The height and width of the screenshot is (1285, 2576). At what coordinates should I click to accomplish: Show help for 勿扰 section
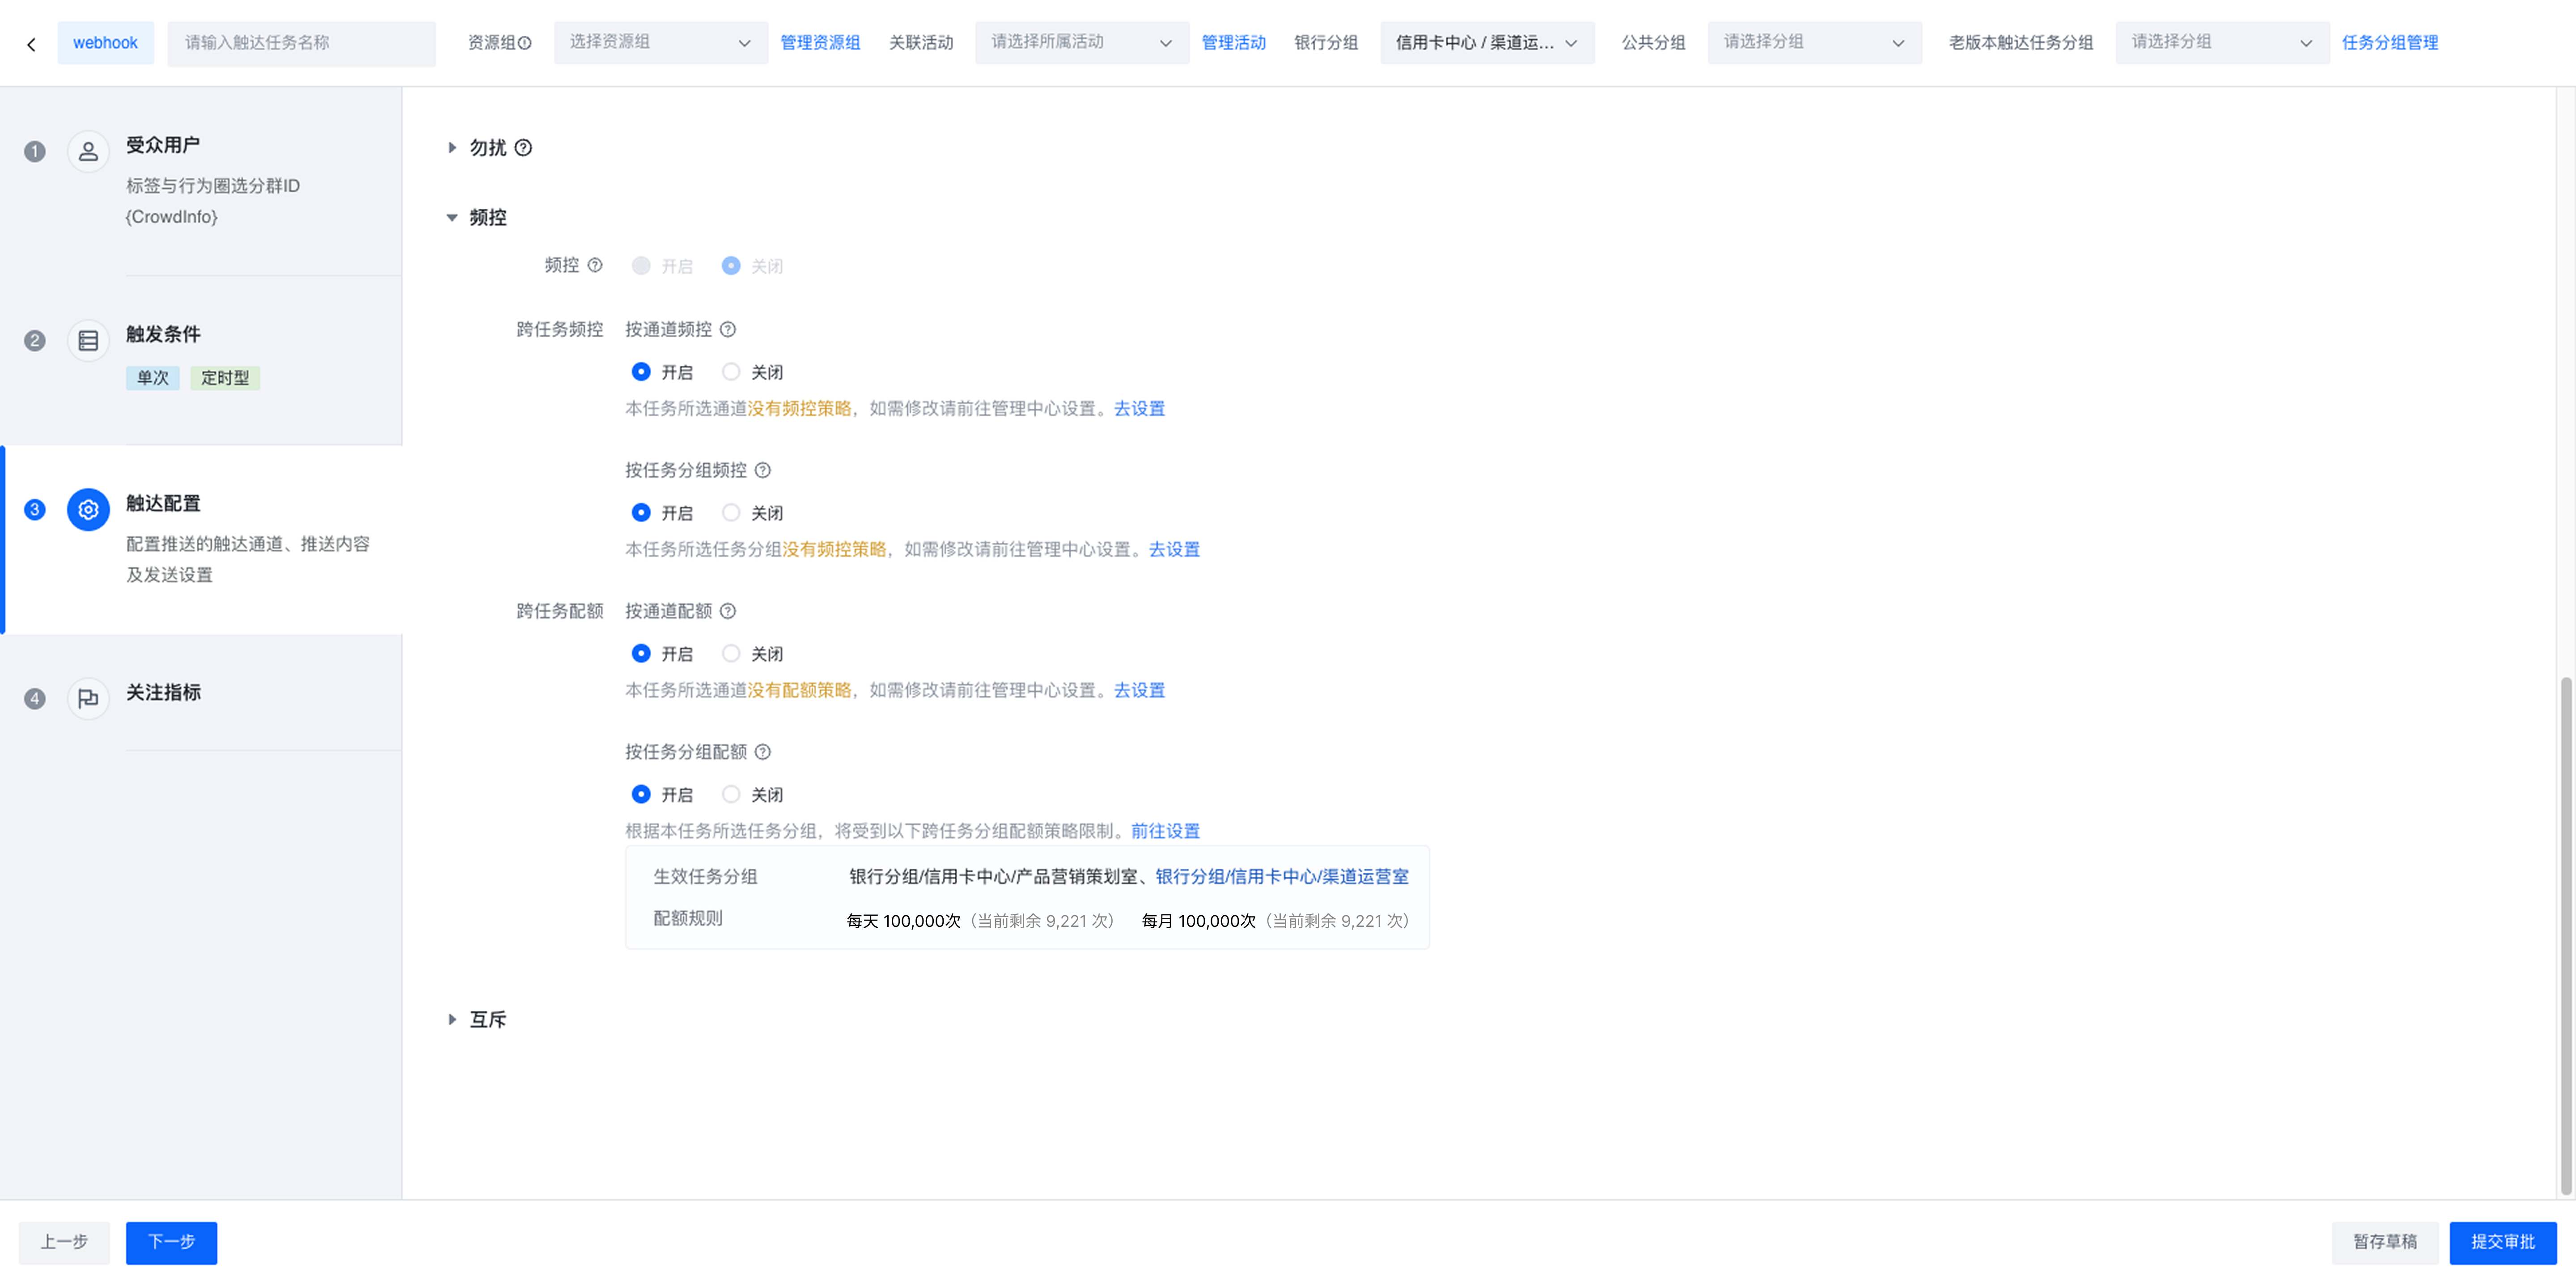523,148
